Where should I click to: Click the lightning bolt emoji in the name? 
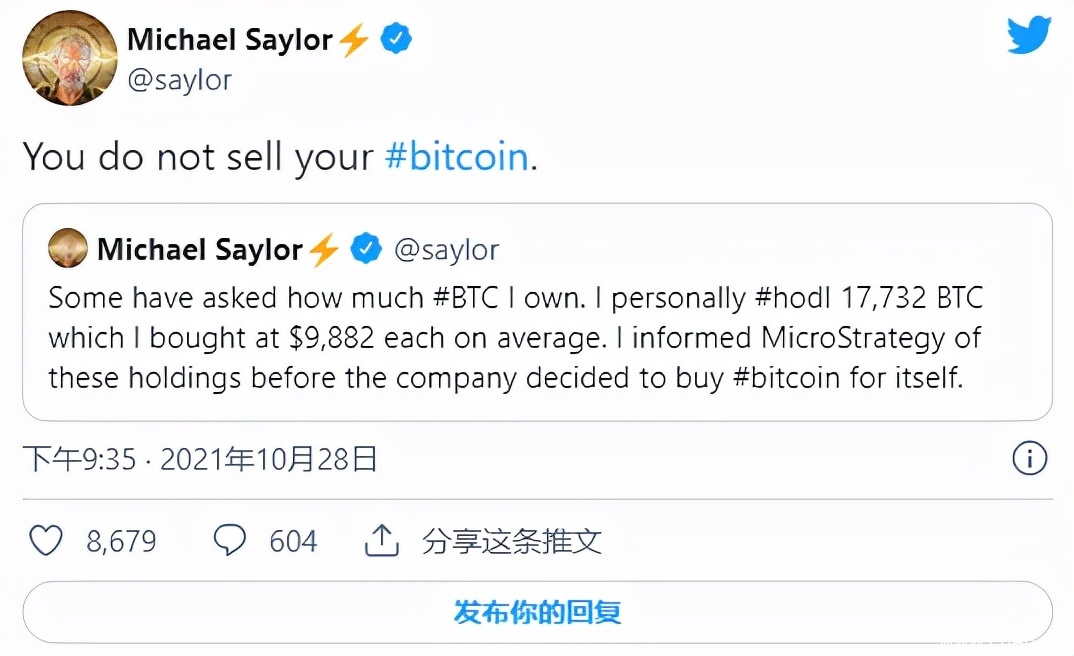coord(354,38)
